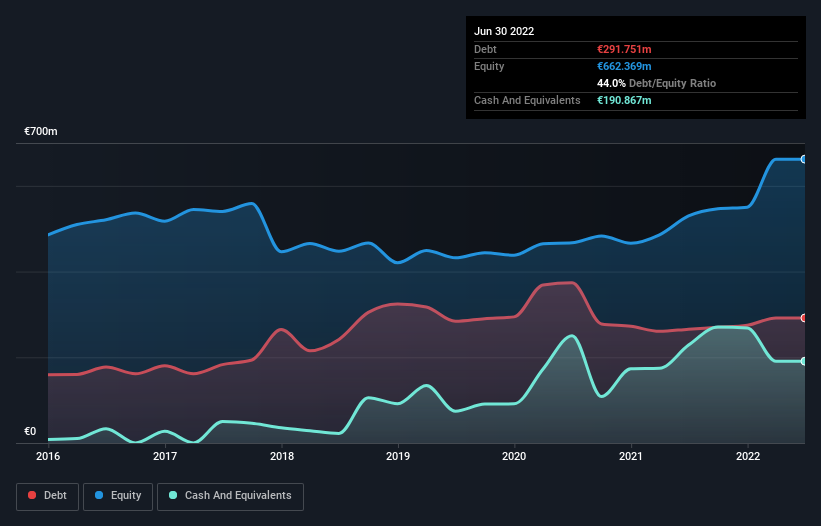Select the red Debt endpoint marker on chart

pyautogui.click(x=803, y=318)
